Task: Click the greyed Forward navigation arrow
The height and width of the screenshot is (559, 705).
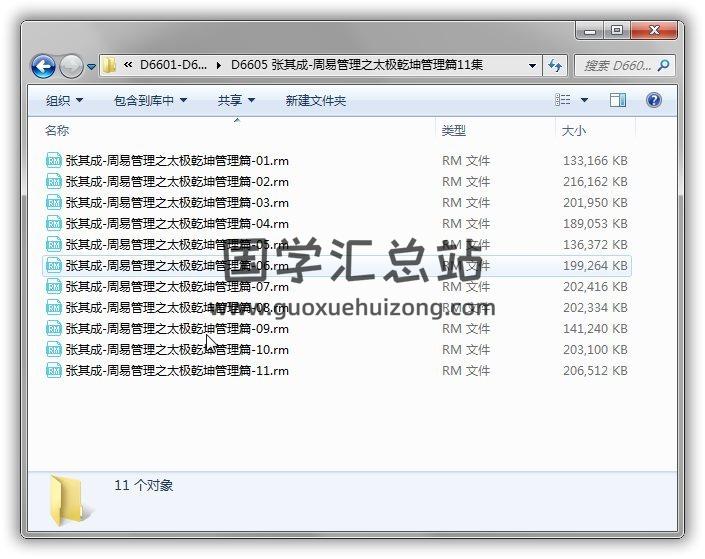Action: [x=71, y=67]
